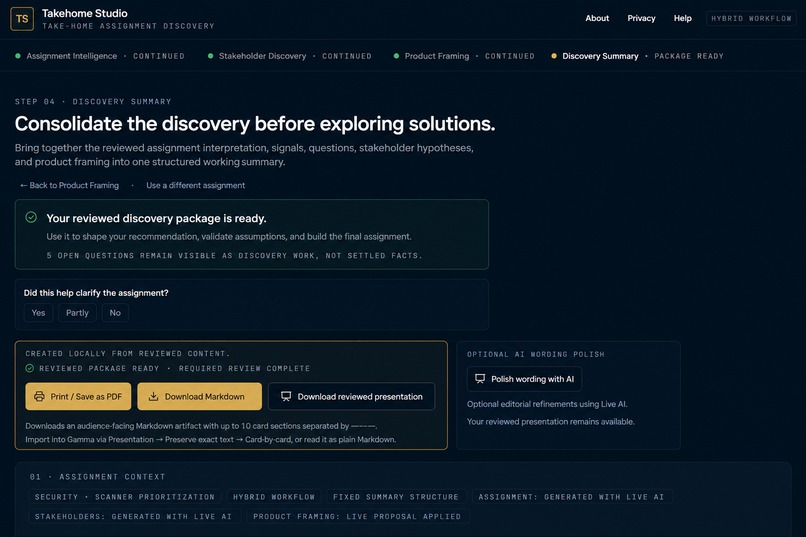806x537 pixels.
Task: Click the download arrow icon on Markdown button
Action: point(153,396)
